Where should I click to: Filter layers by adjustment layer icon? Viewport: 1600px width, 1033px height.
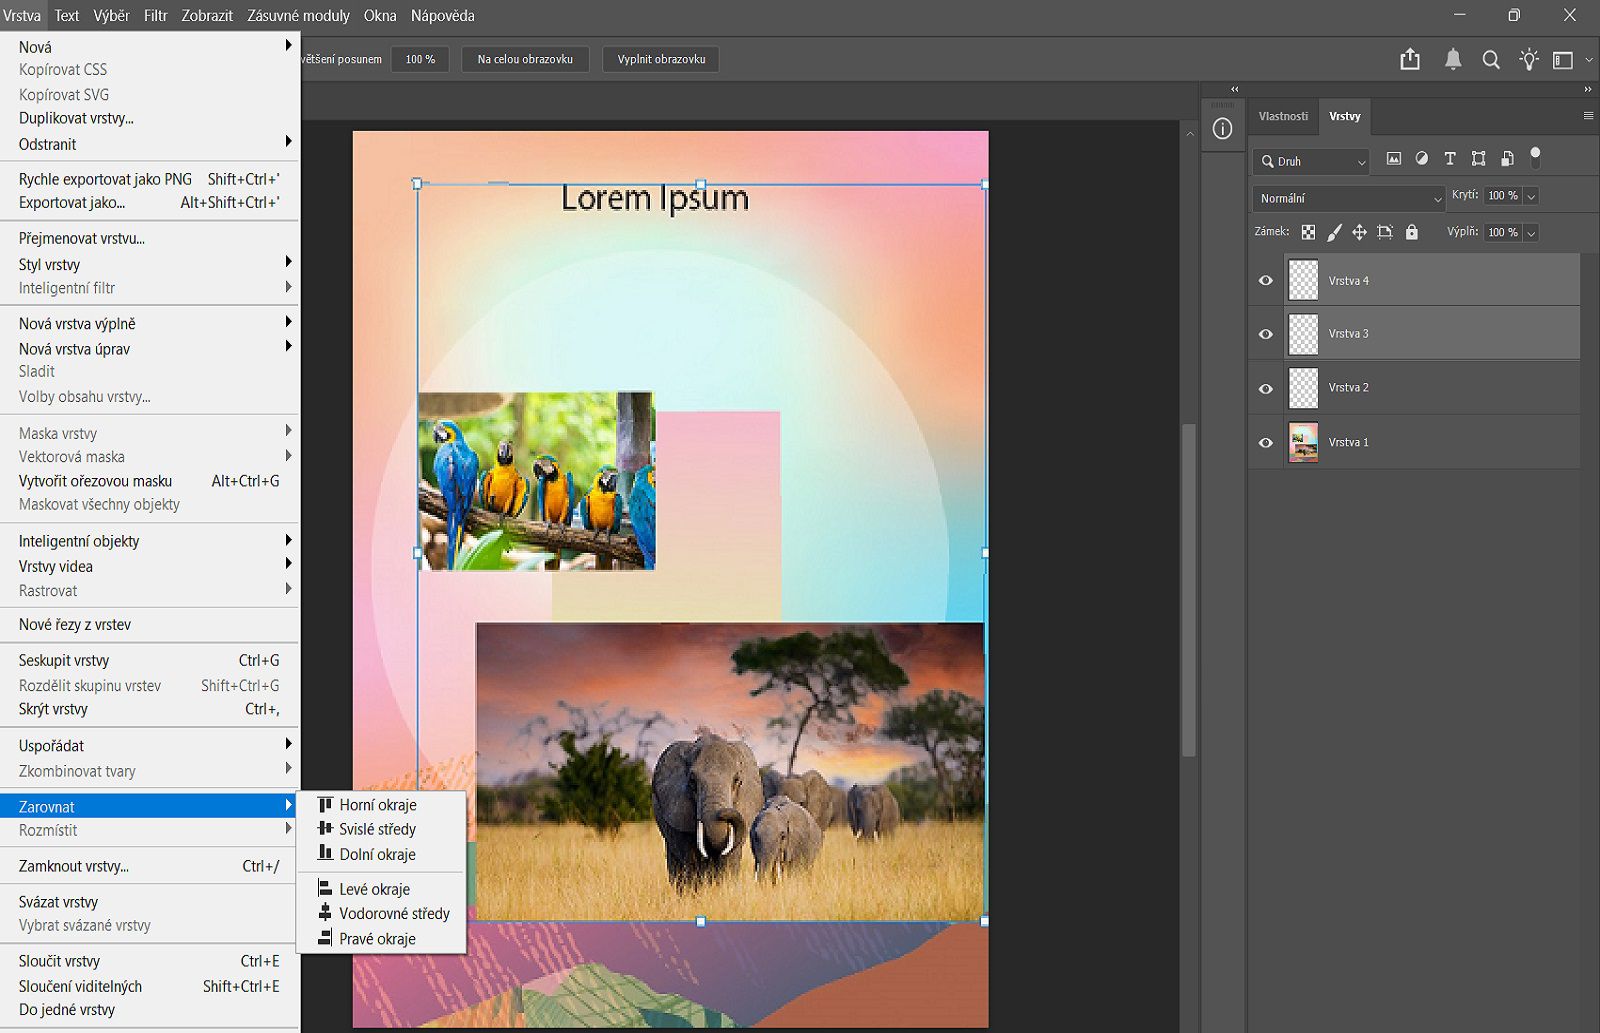(x=1422, y=159)
